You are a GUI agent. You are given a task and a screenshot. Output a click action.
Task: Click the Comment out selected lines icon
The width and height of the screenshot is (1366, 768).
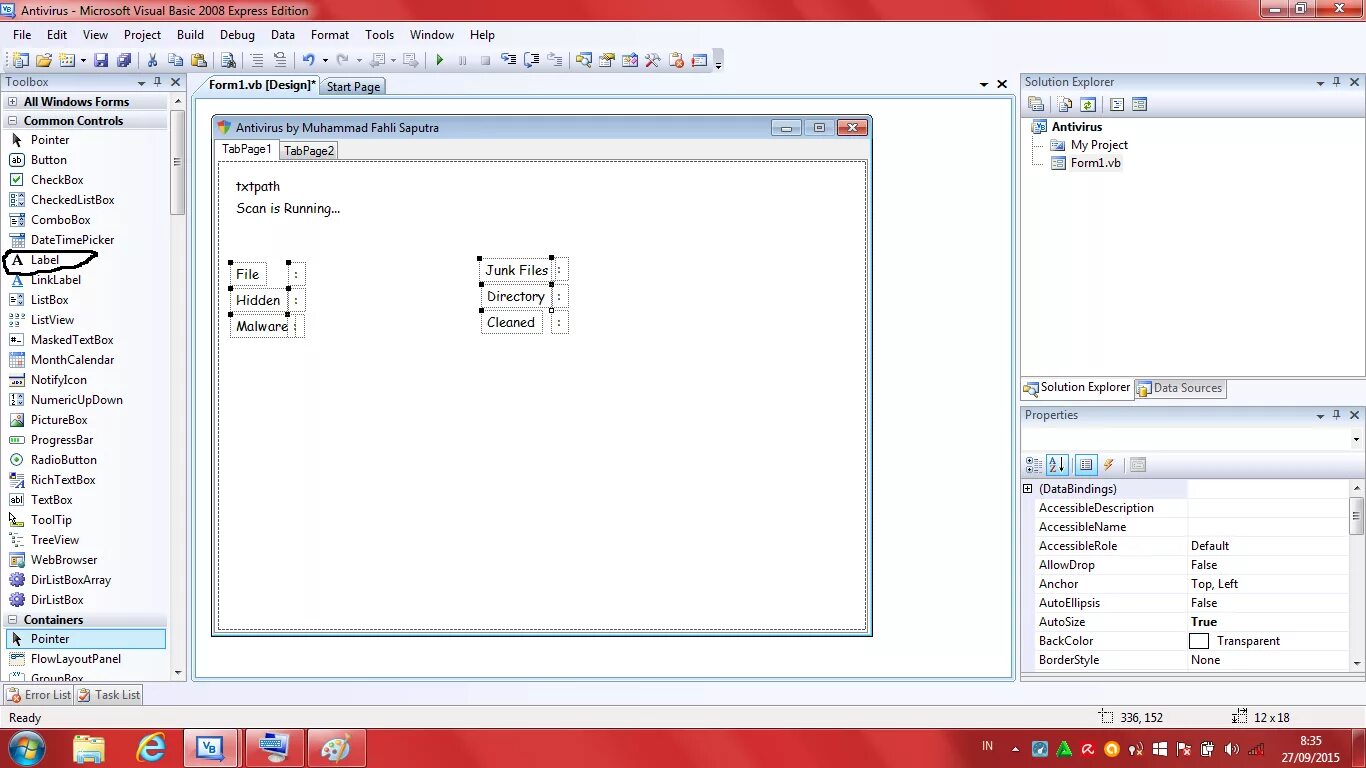(257, 60)
